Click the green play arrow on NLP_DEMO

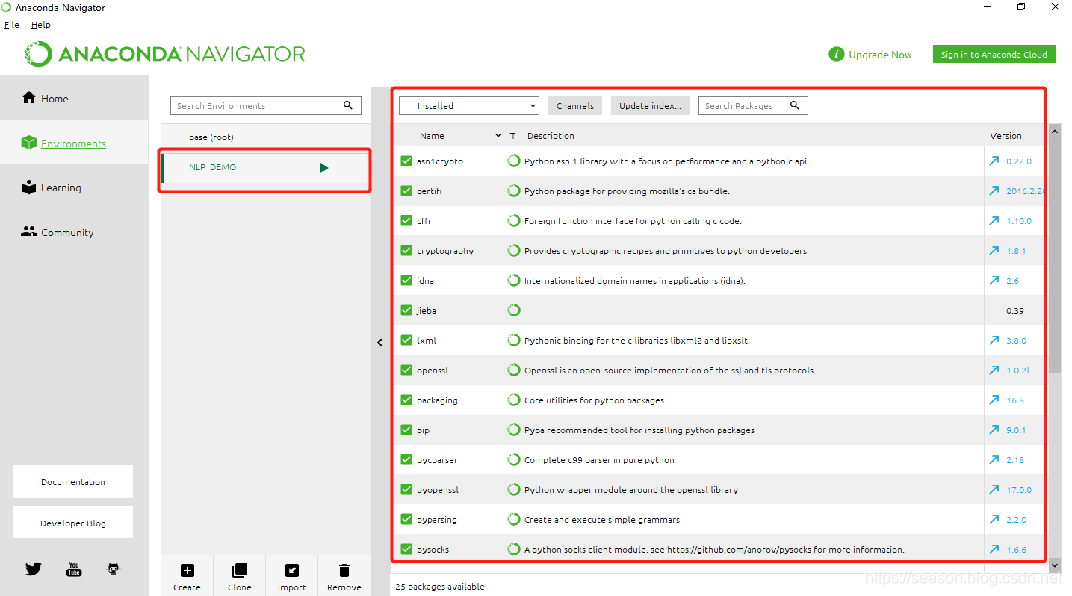pyautogui.click(x=324, y=167)
